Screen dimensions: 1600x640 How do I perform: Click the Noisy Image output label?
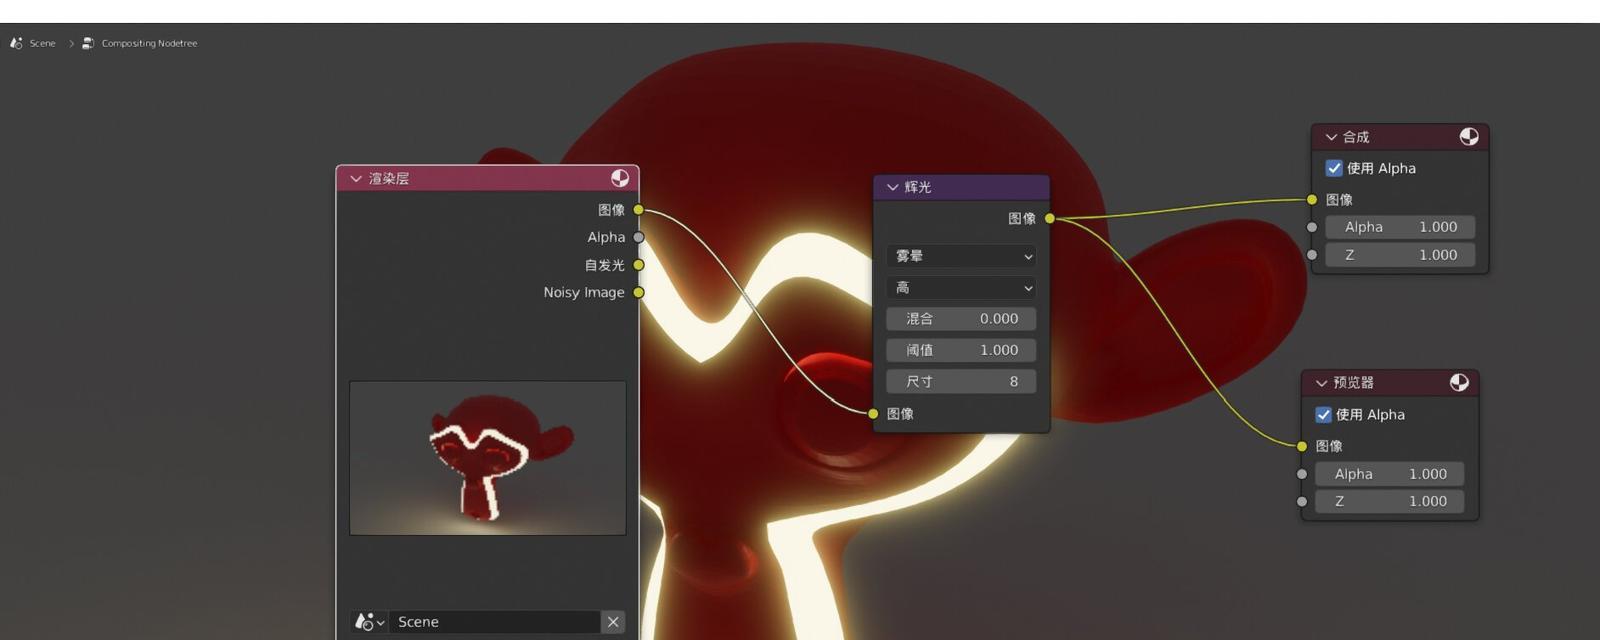pos(584,292)
